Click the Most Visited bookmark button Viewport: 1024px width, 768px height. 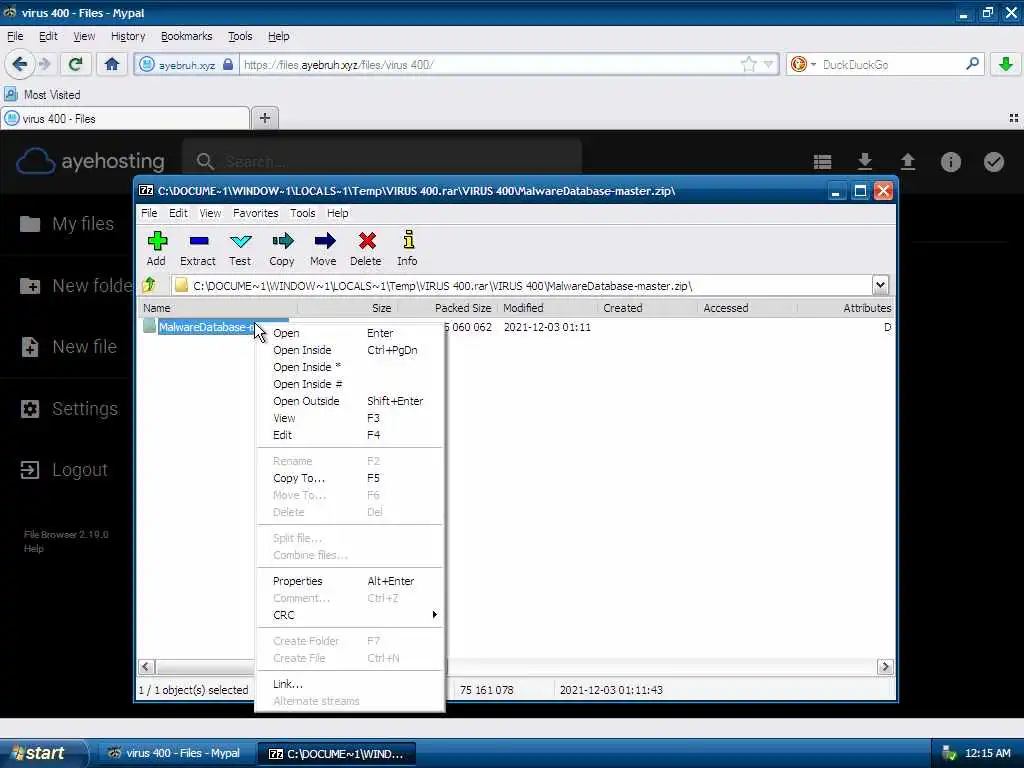pyautogui.click(x=43, y=95)
